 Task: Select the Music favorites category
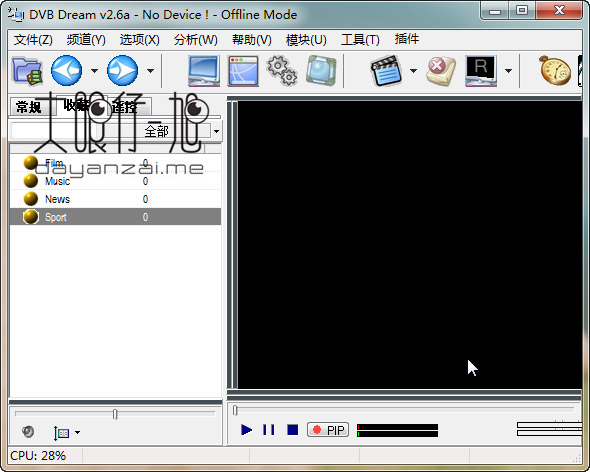pyautogui.click(x=115, y=181)
